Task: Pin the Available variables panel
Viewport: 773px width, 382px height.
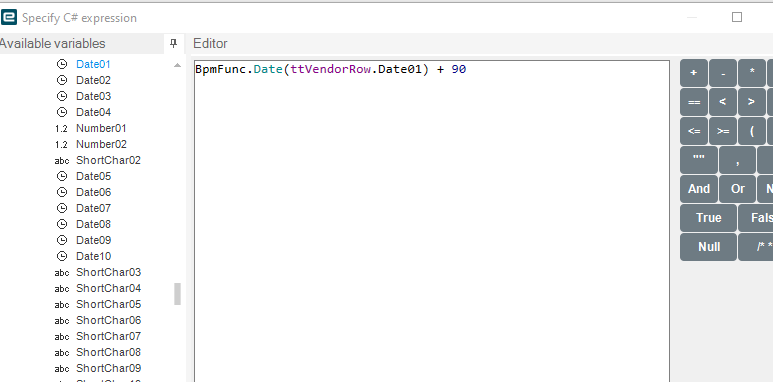Action: pos(173,43)
